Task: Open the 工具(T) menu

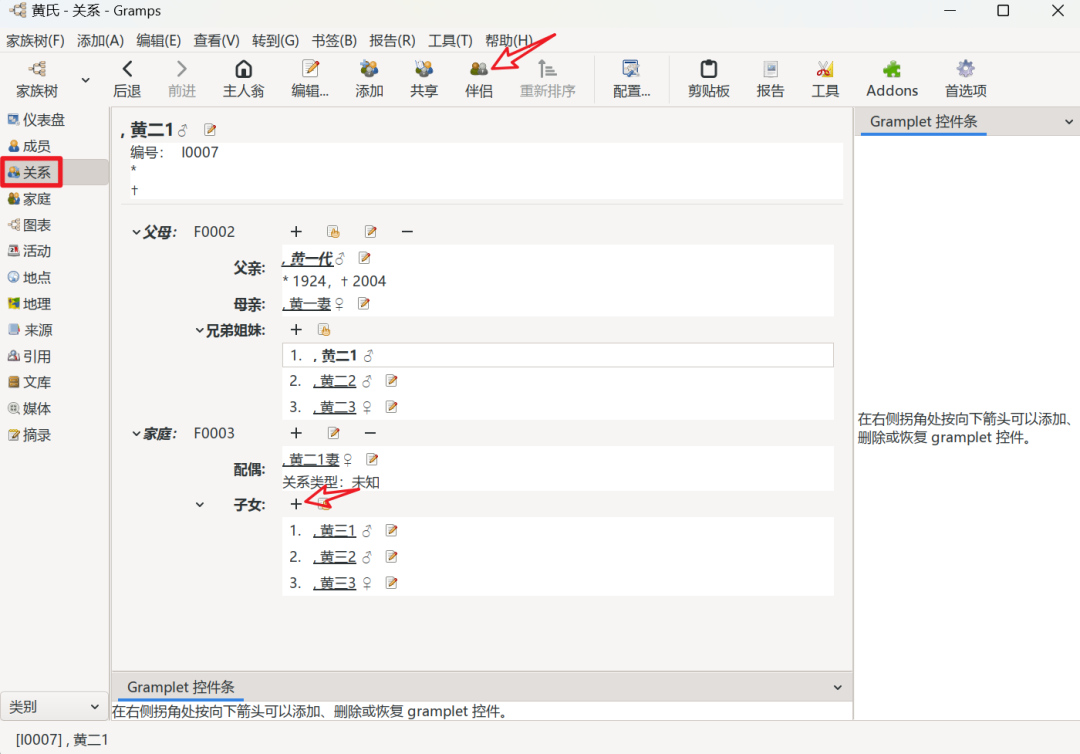Action: [450, 40]
